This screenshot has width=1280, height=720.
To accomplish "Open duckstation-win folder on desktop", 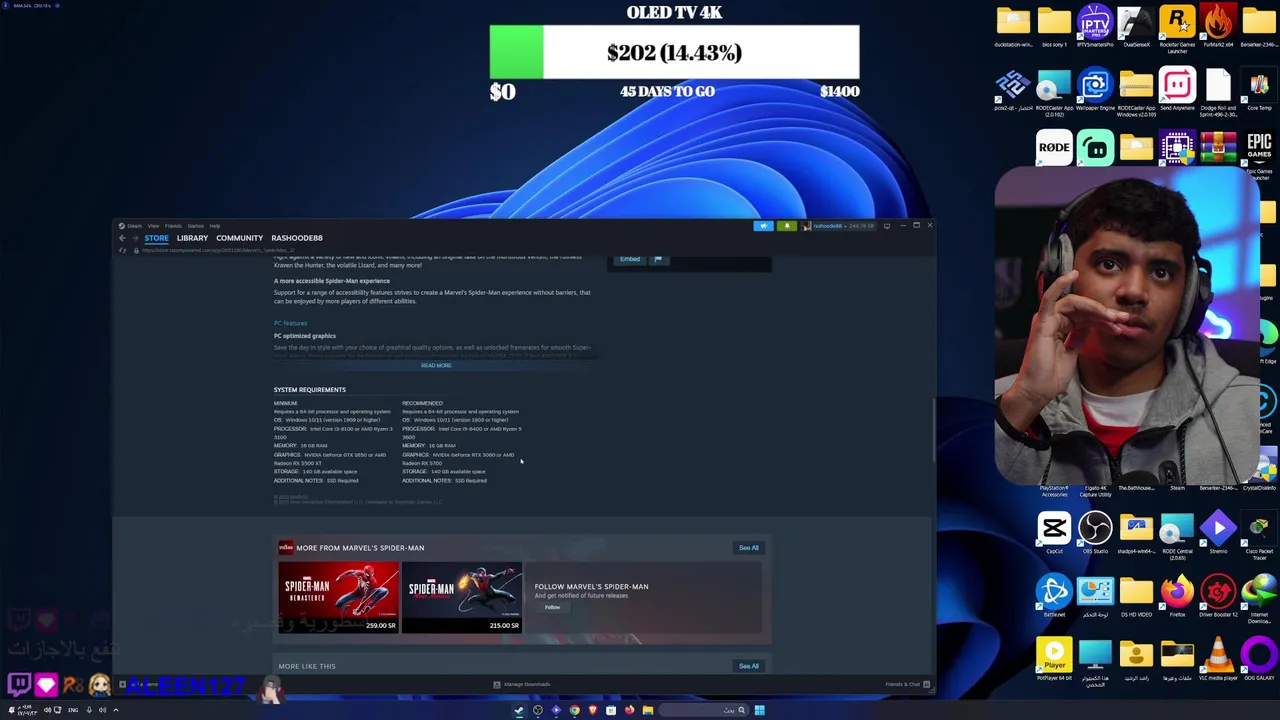I will (x=1013, y=27).
